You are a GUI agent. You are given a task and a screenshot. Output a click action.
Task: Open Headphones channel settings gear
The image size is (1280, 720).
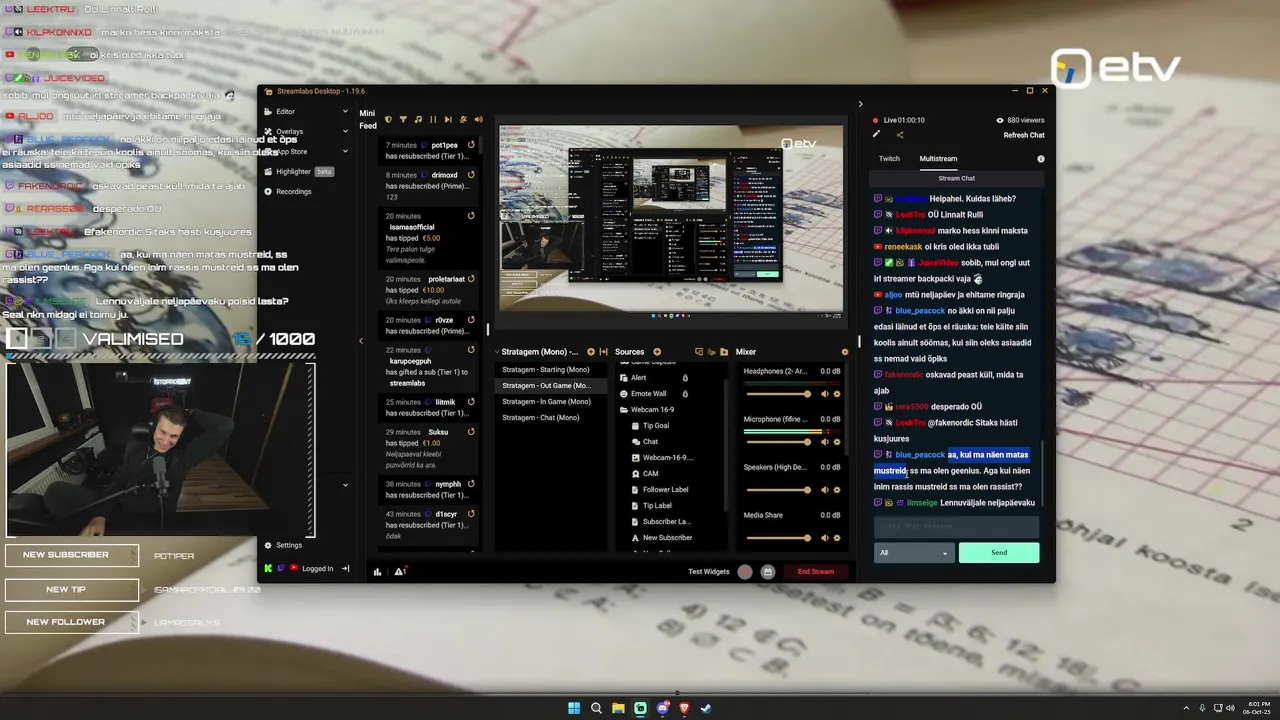tap(837, 394)
